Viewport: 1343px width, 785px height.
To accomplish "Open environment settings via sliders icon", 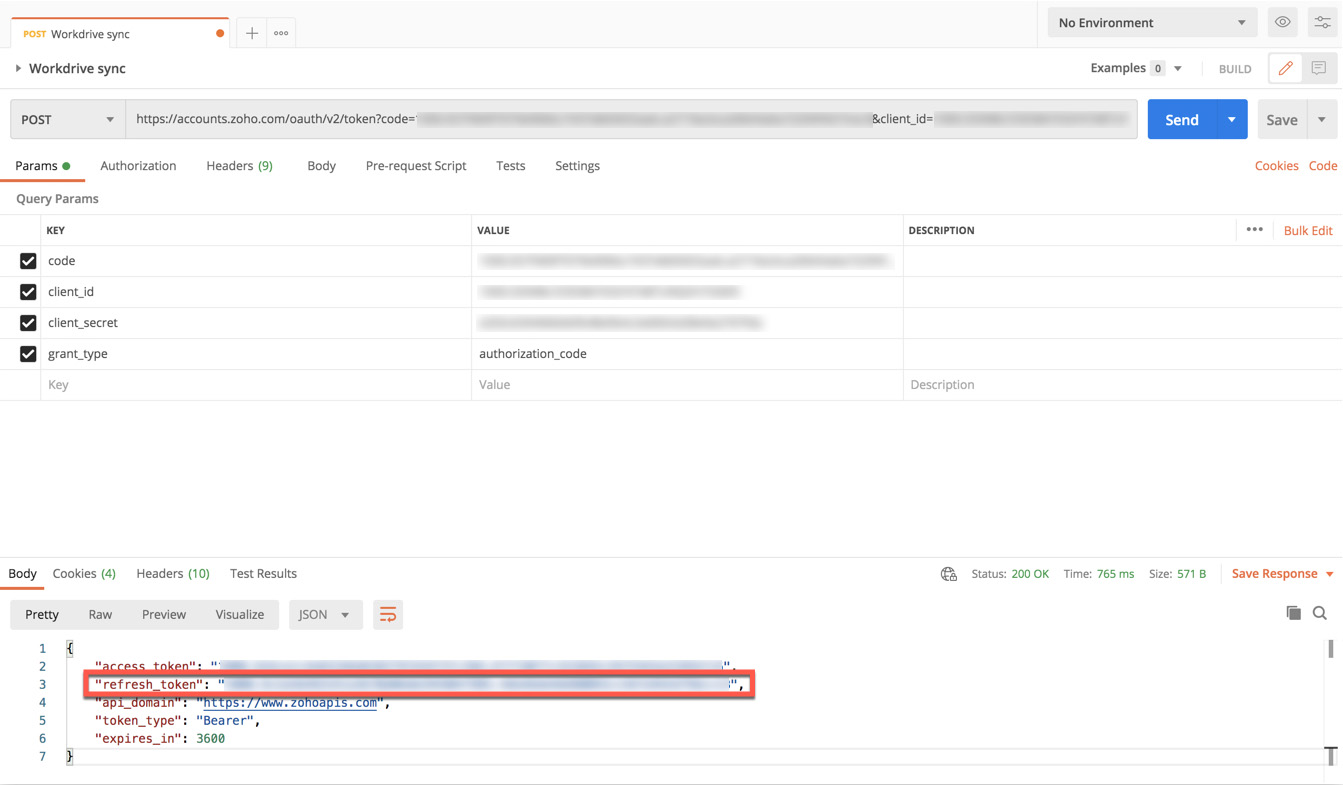I will (x=1322, y=21).
